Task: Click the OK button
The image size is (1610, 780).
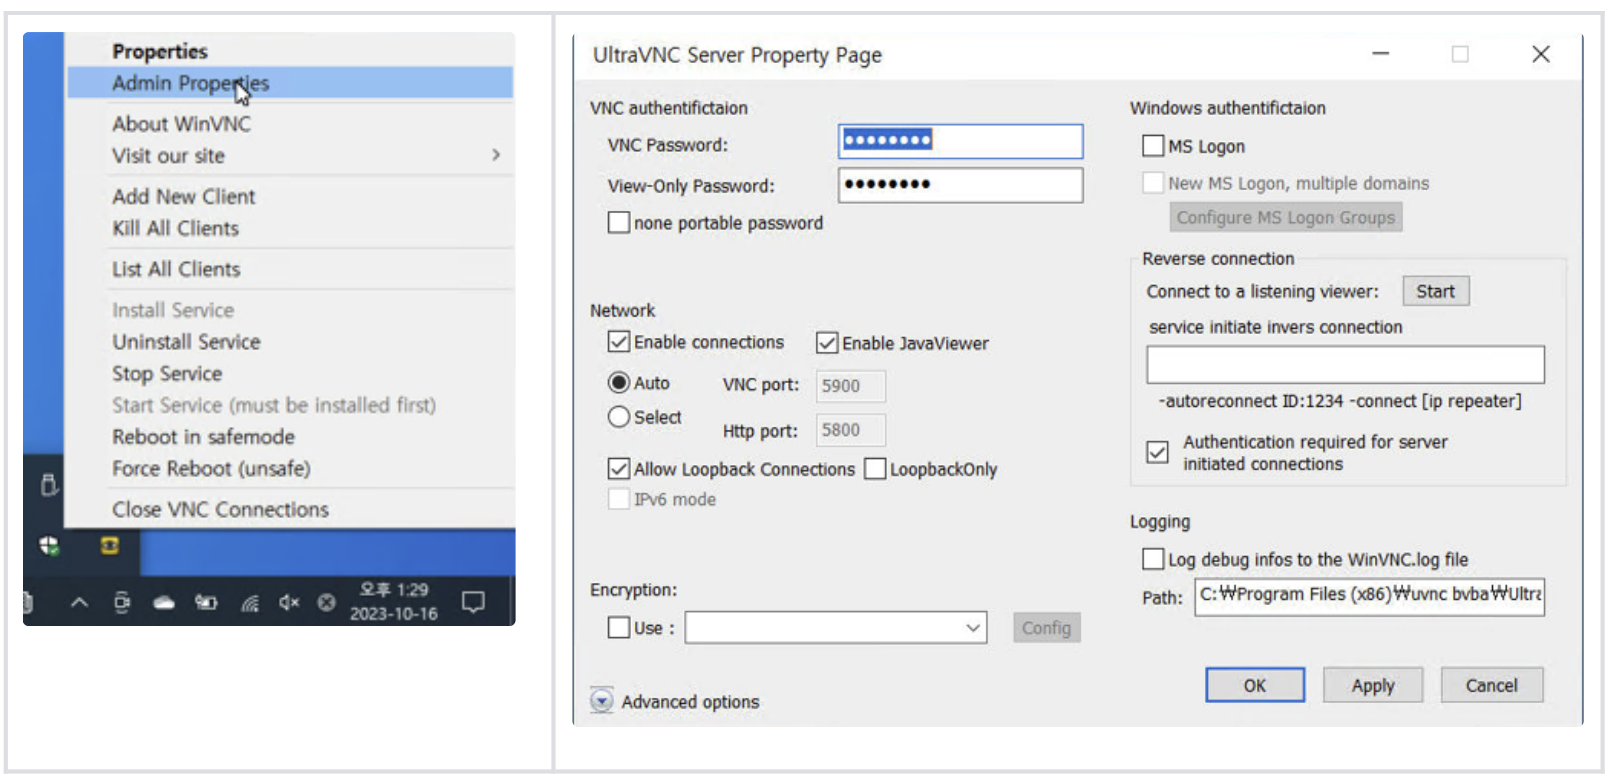Action: 1255,685
